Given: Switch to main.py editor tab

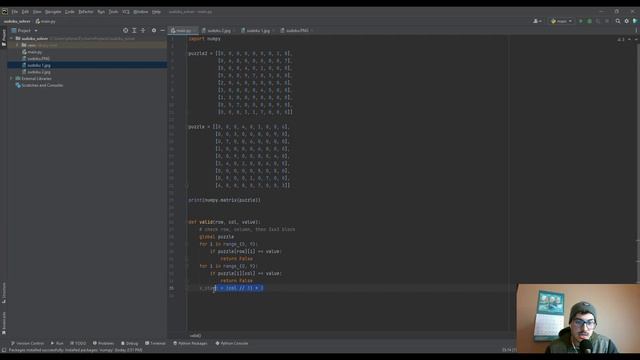Looking at the screenshot, I should pos(182,31).
